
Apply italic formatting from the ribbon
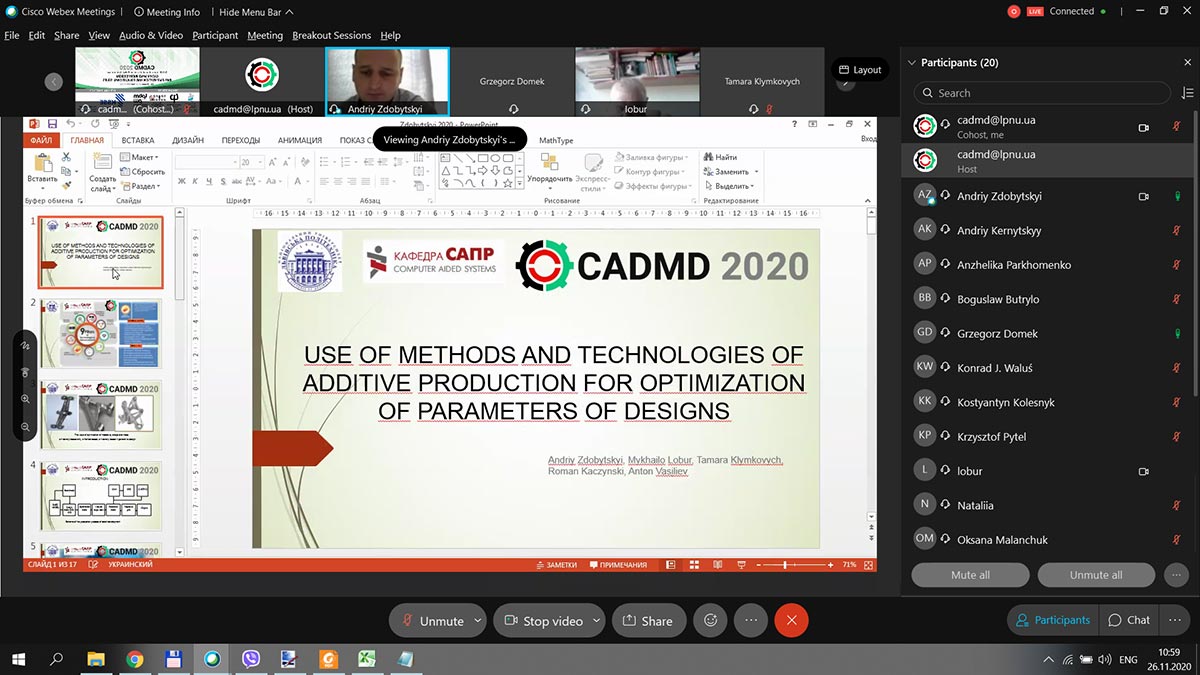point(196,181)
